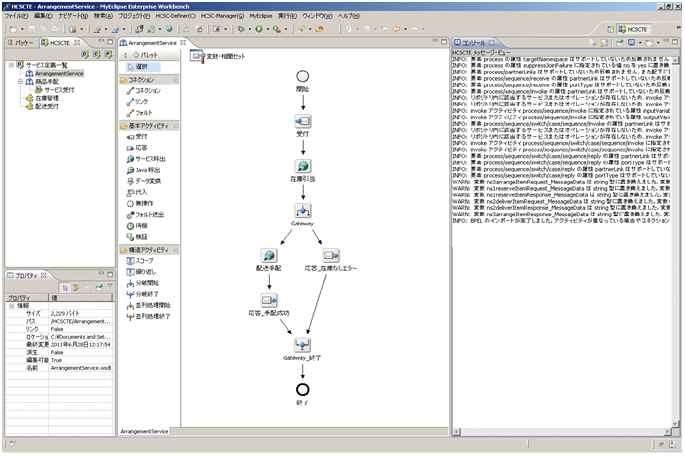Select the Java呼出 palette item

pyautogui.click(x=146, y=171)
